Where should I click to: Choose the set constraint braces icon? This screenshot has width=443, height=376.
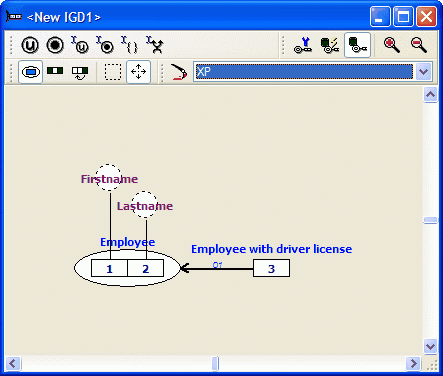[130, 45]
